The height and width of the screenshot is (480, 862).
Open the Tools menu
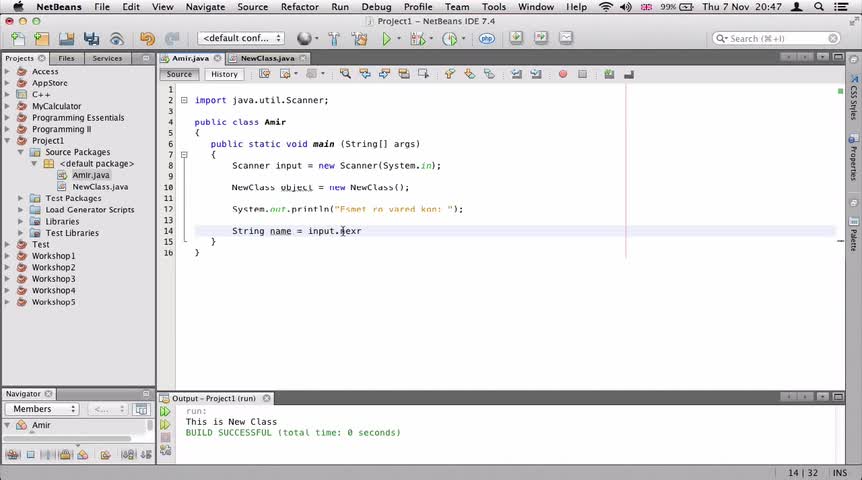[x=494, y=7]
